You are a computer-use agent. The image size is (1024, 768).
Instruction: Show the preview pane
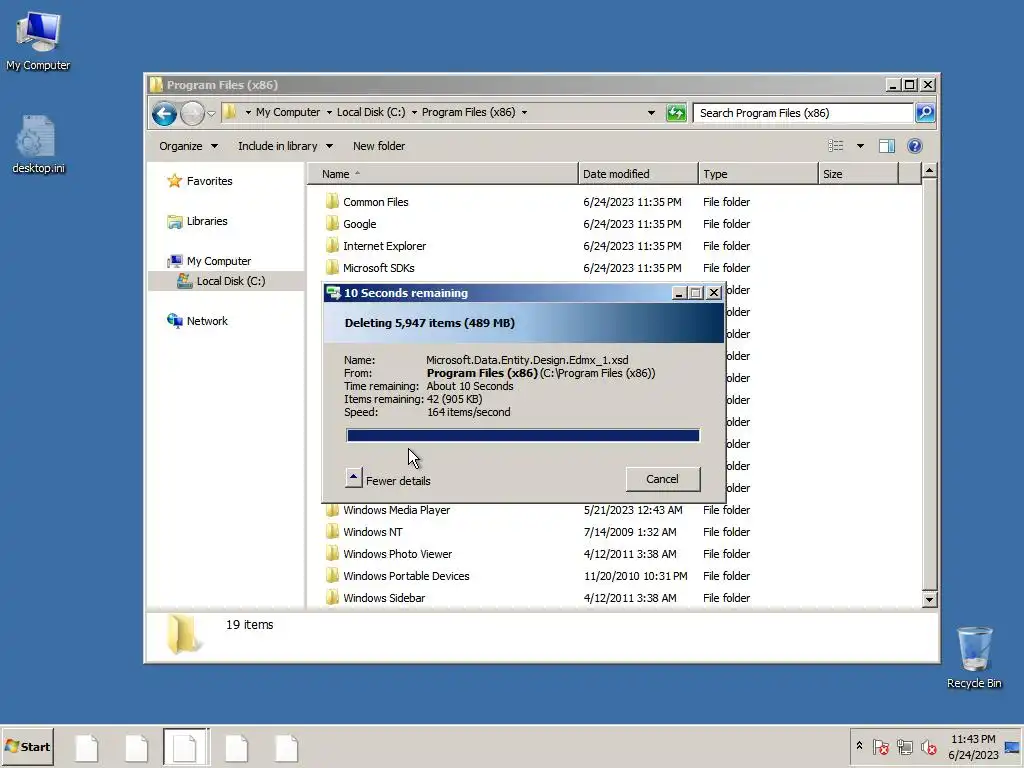tap(887, 146)
